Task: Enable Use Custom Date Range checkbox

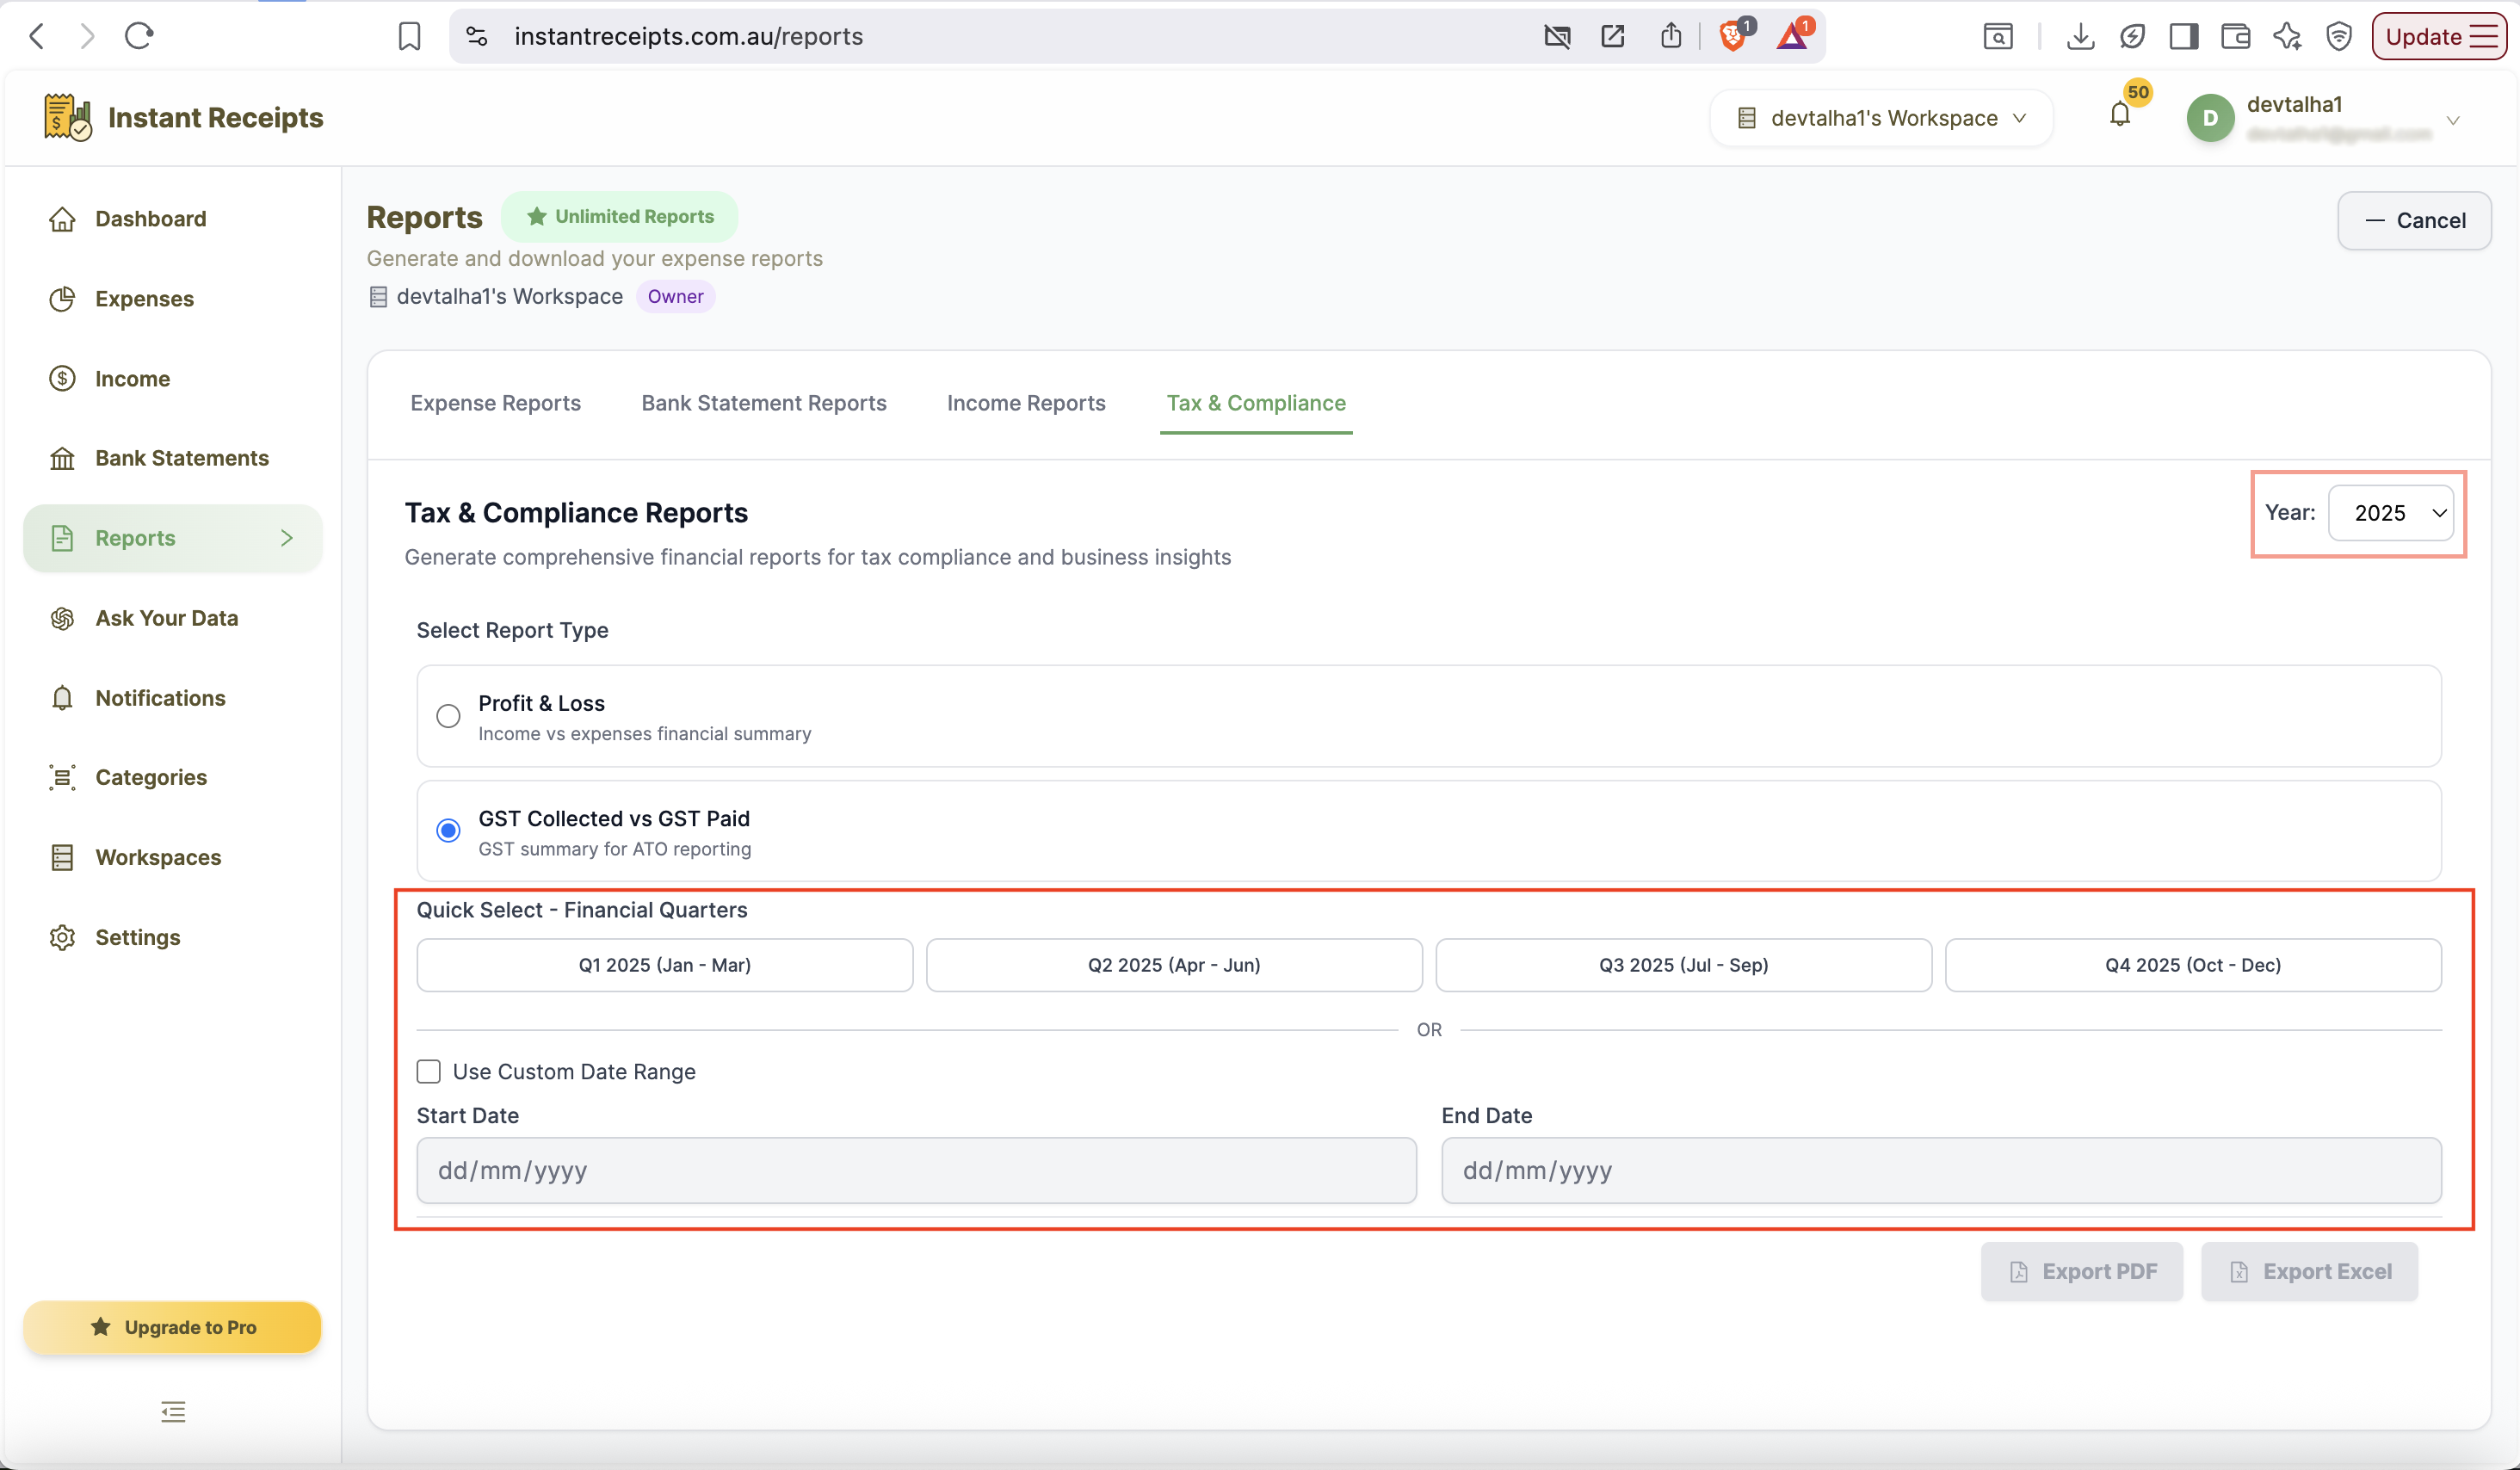Action: pos(428,1071)
